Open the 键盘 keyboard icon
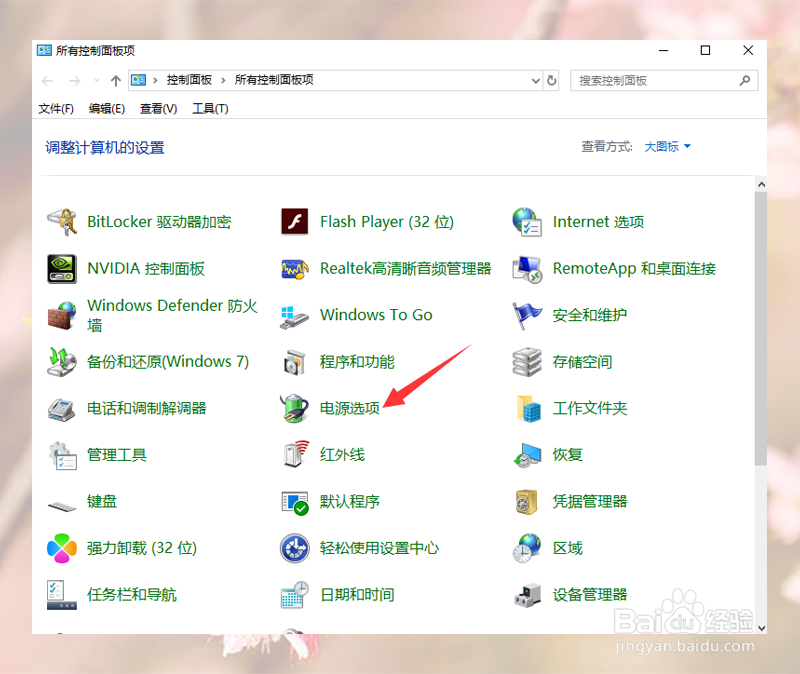Viewport: 800px width, 674px height. coord(62,506)
